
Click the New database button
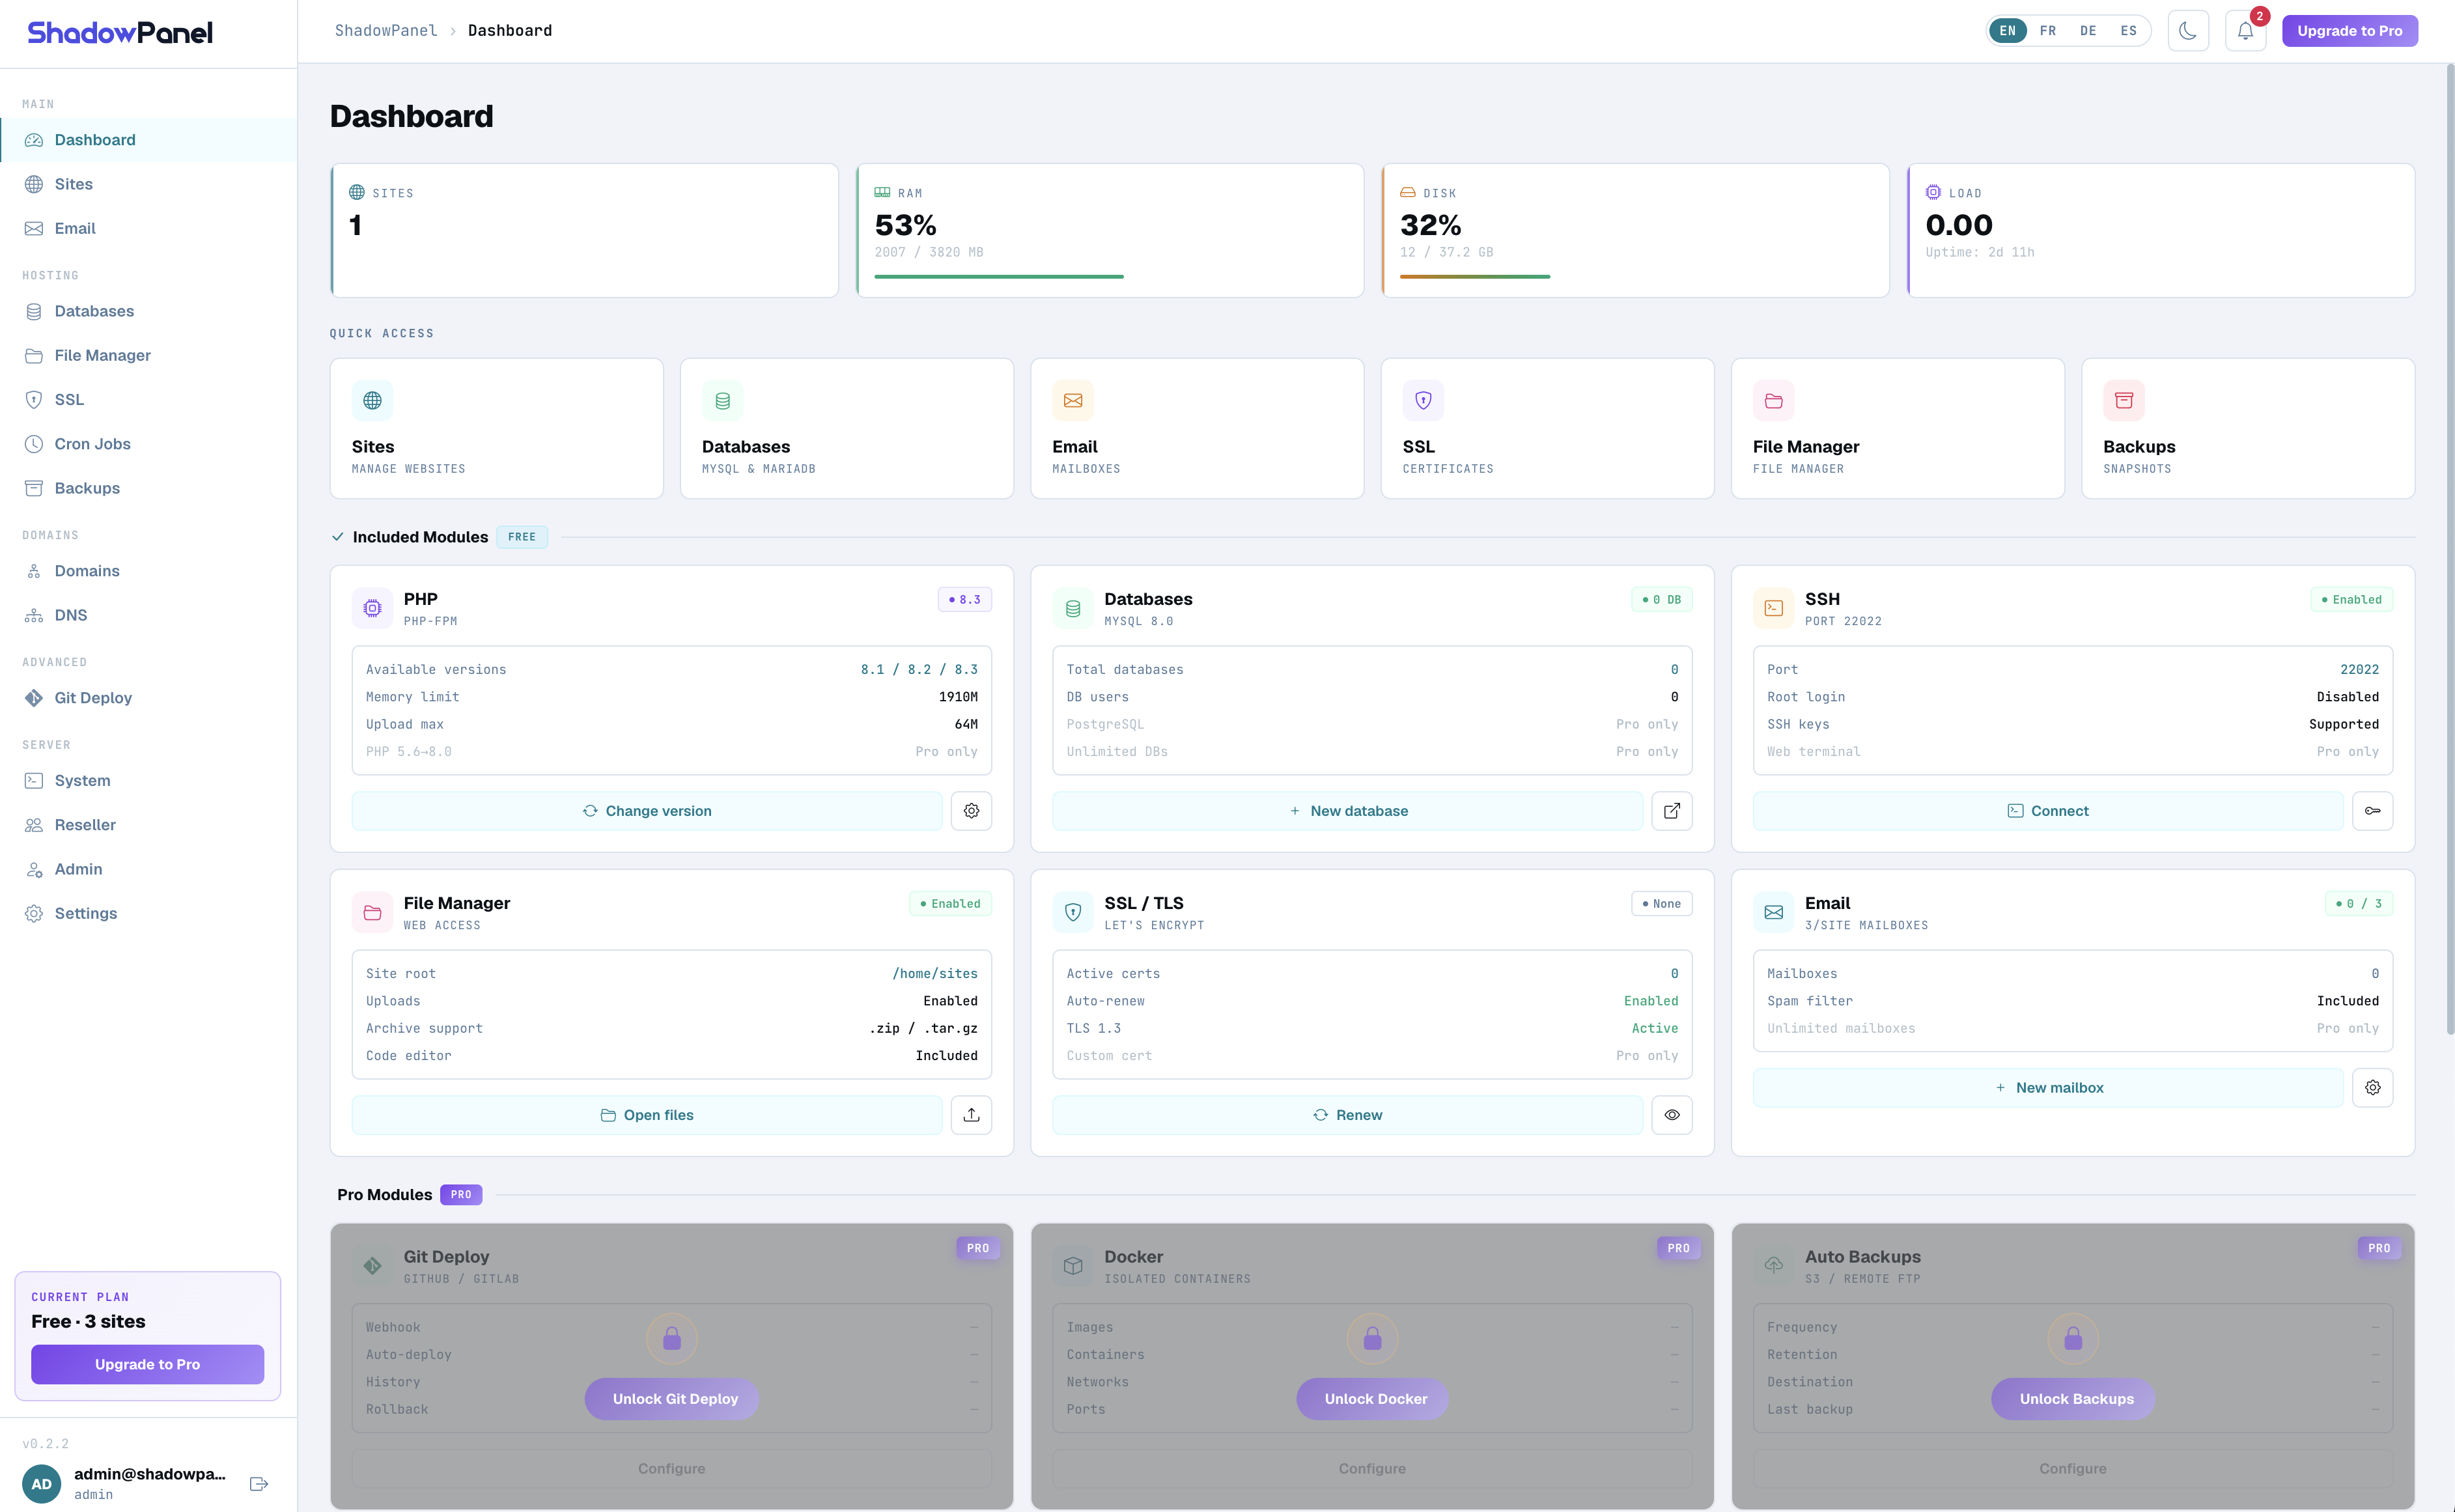(1348, 811)
